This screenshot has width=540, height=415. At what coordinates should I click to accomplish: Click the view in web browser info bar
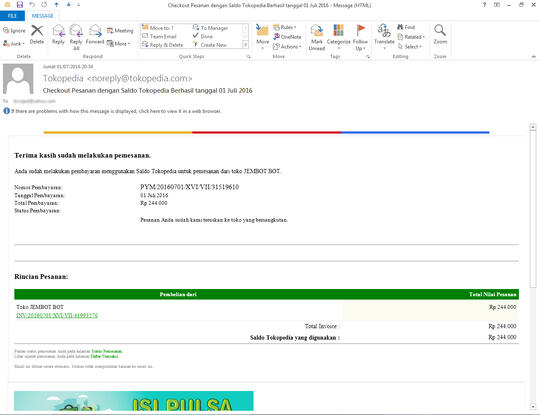[x=113, y=111]
